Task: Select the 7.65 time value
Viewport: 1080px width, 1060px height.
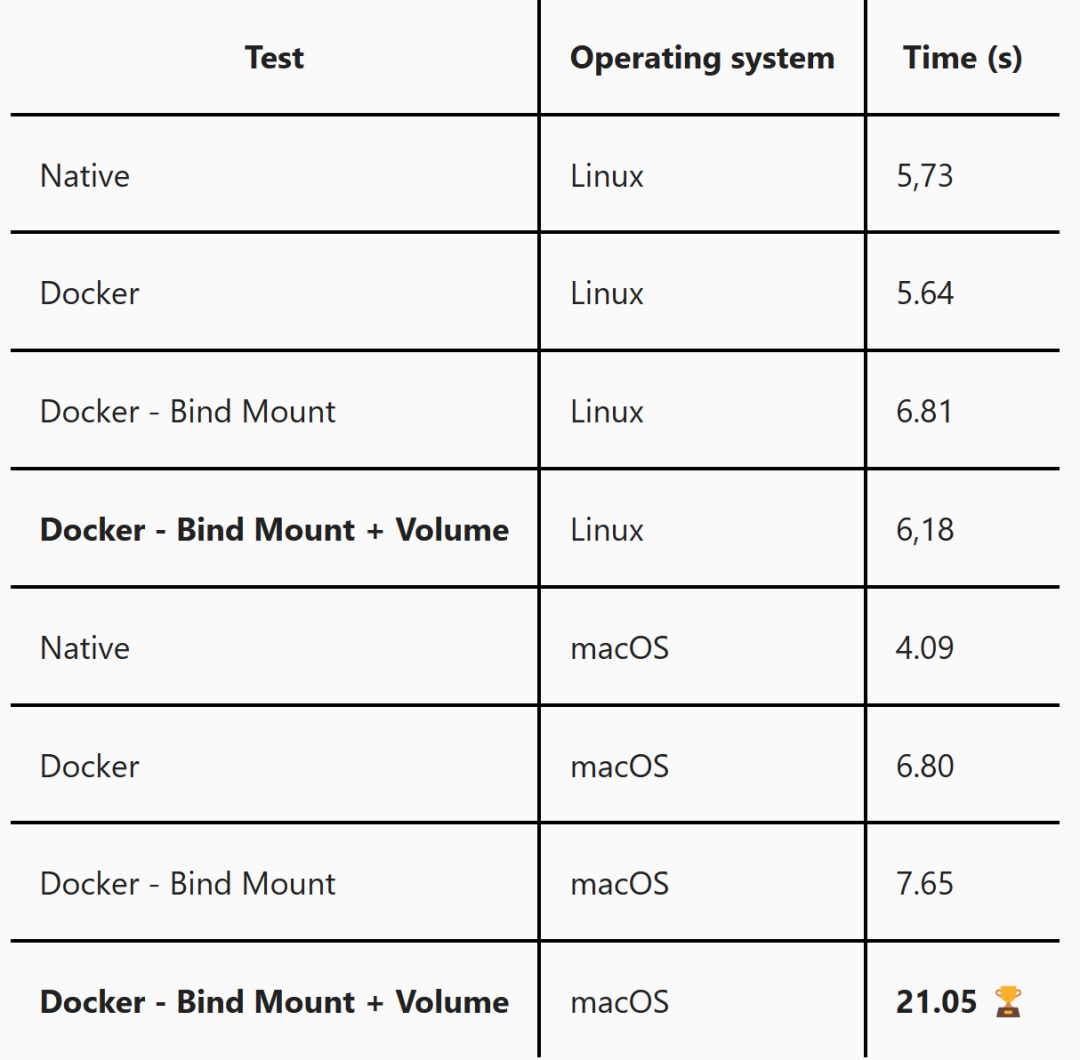Action: [x=924, y=884]
